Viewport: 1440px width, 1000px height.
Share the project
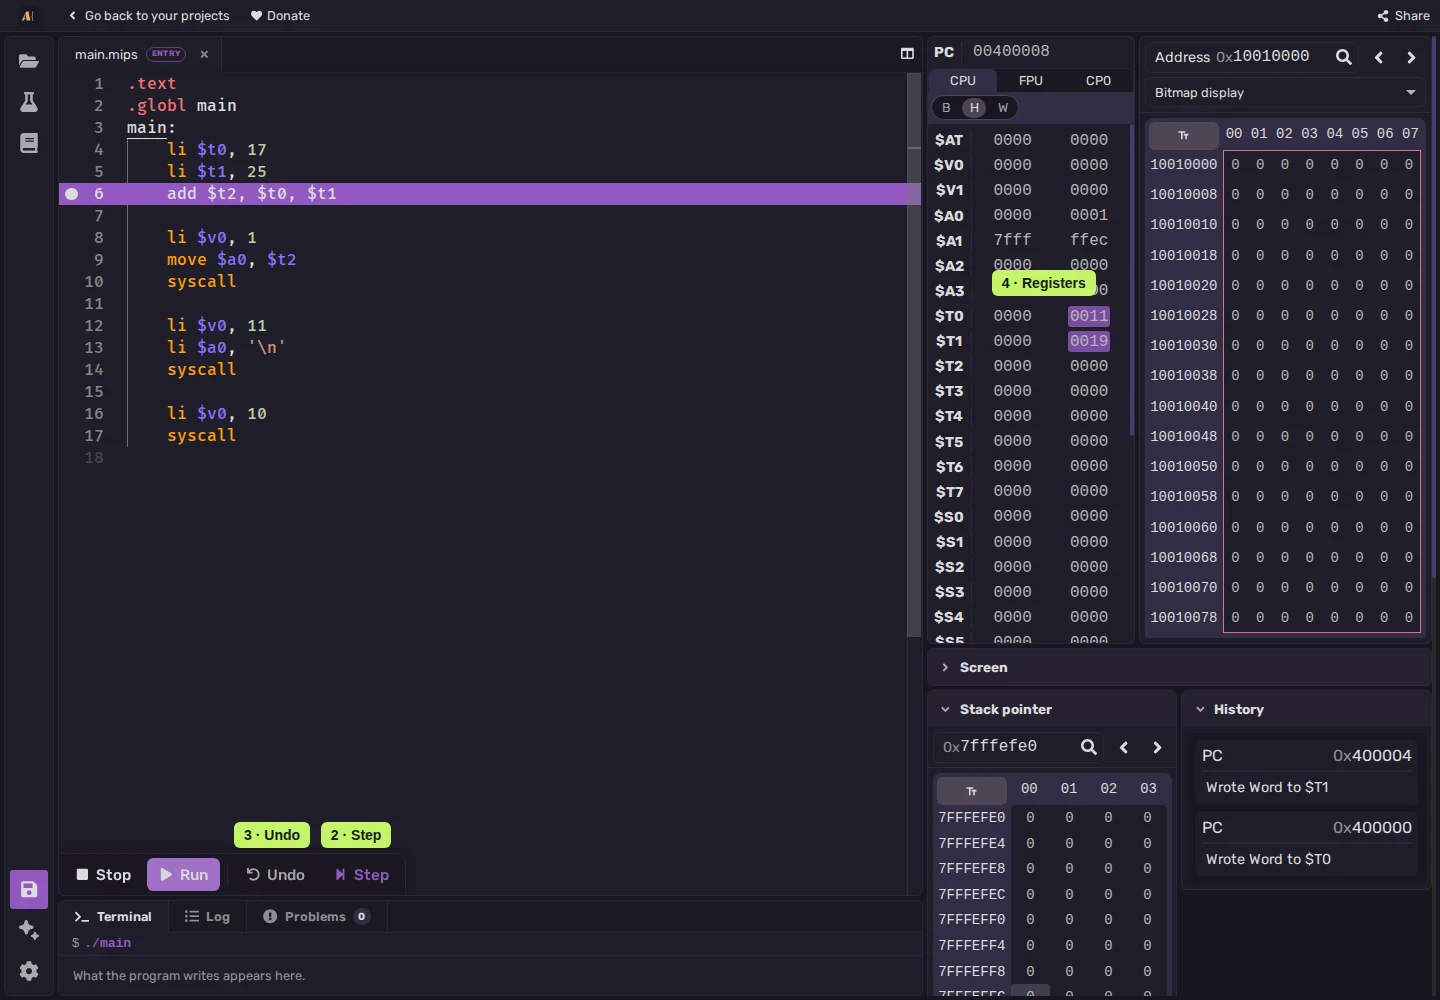pyautogui.click(x=1404, y=15)
